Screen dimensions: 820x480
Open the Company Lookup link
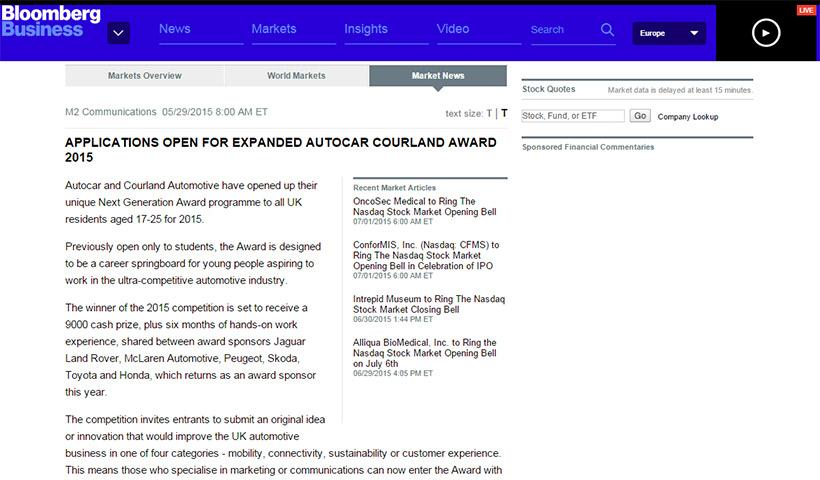coord(688,117)
